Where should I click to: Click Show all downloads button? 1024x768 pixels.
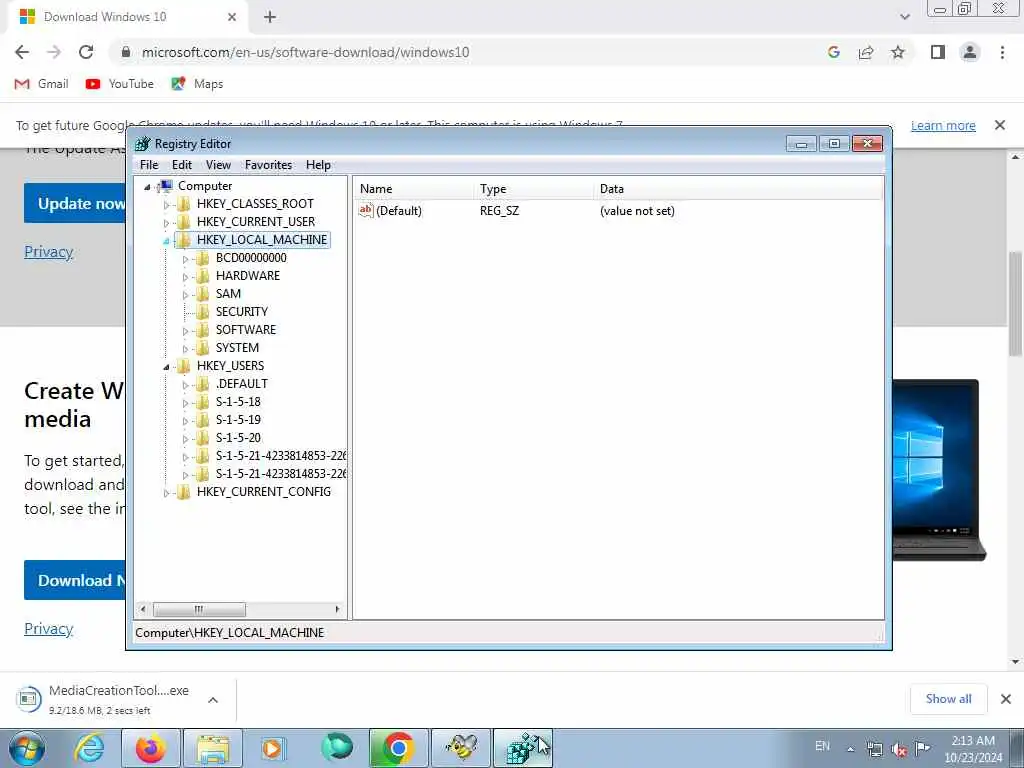click(948, 699)
